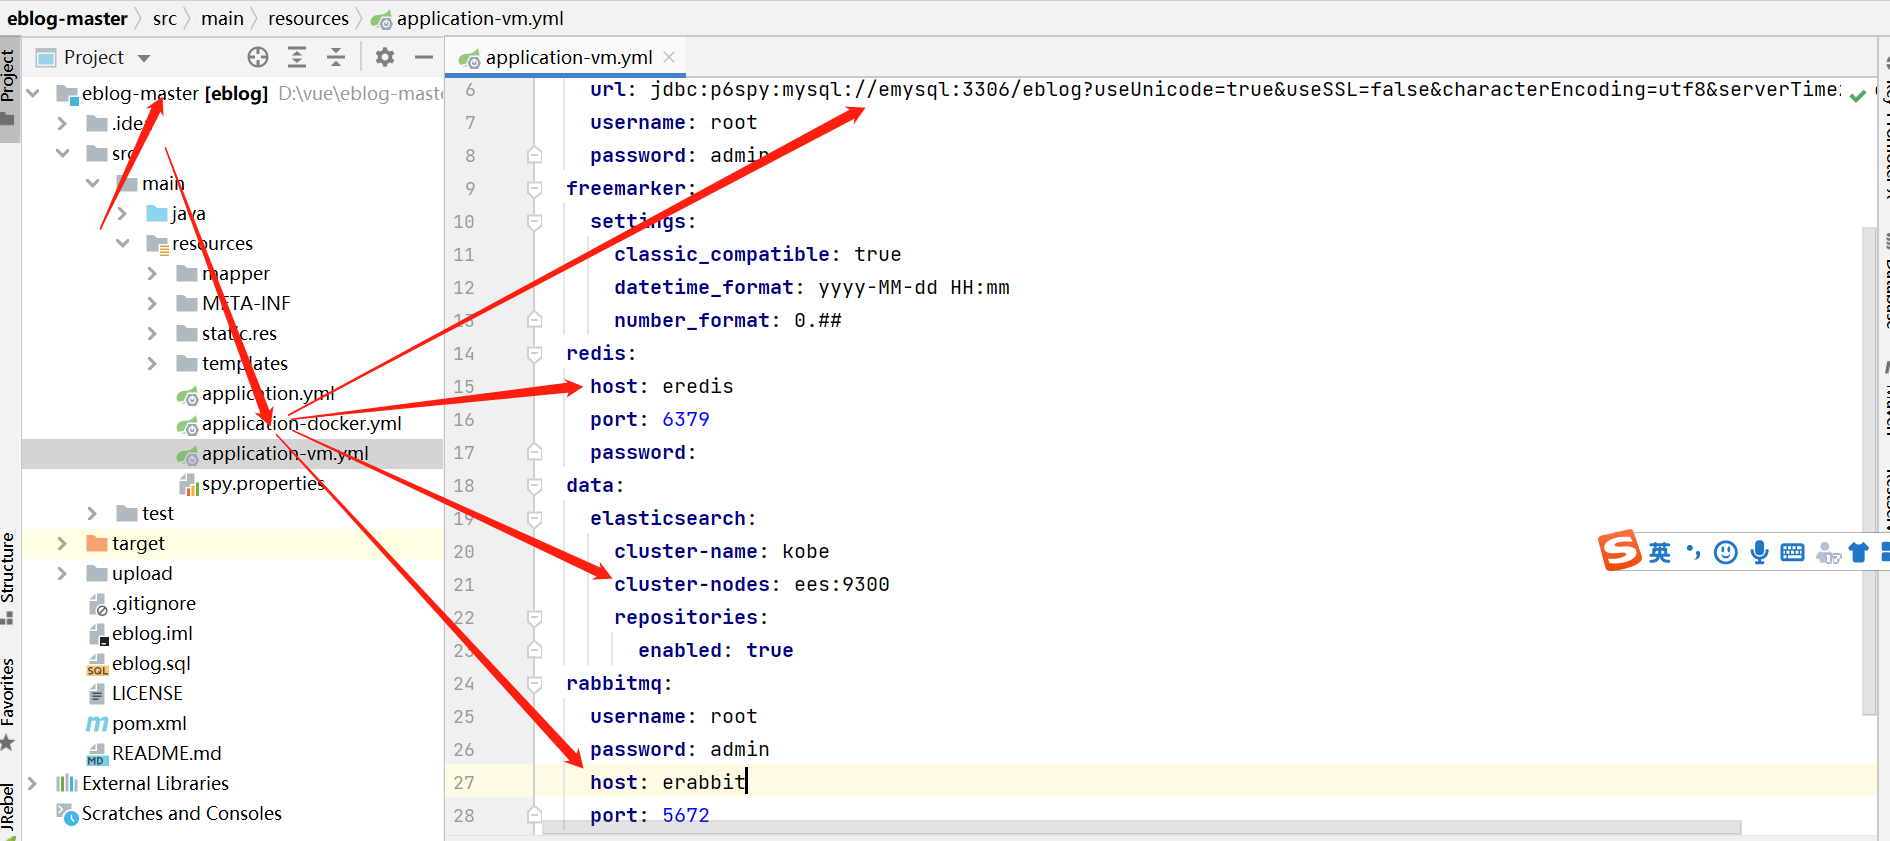Click the locate/select opened file target icon
The height and width of the screenshot is (841, 1890).
[x=258, y=57]
